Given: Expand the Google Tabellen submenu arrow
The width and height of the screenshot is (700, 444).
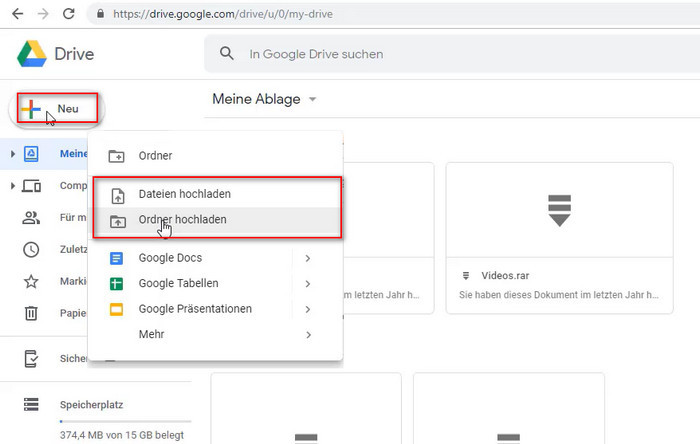Looking at the screenshot, I should (308, 284).
